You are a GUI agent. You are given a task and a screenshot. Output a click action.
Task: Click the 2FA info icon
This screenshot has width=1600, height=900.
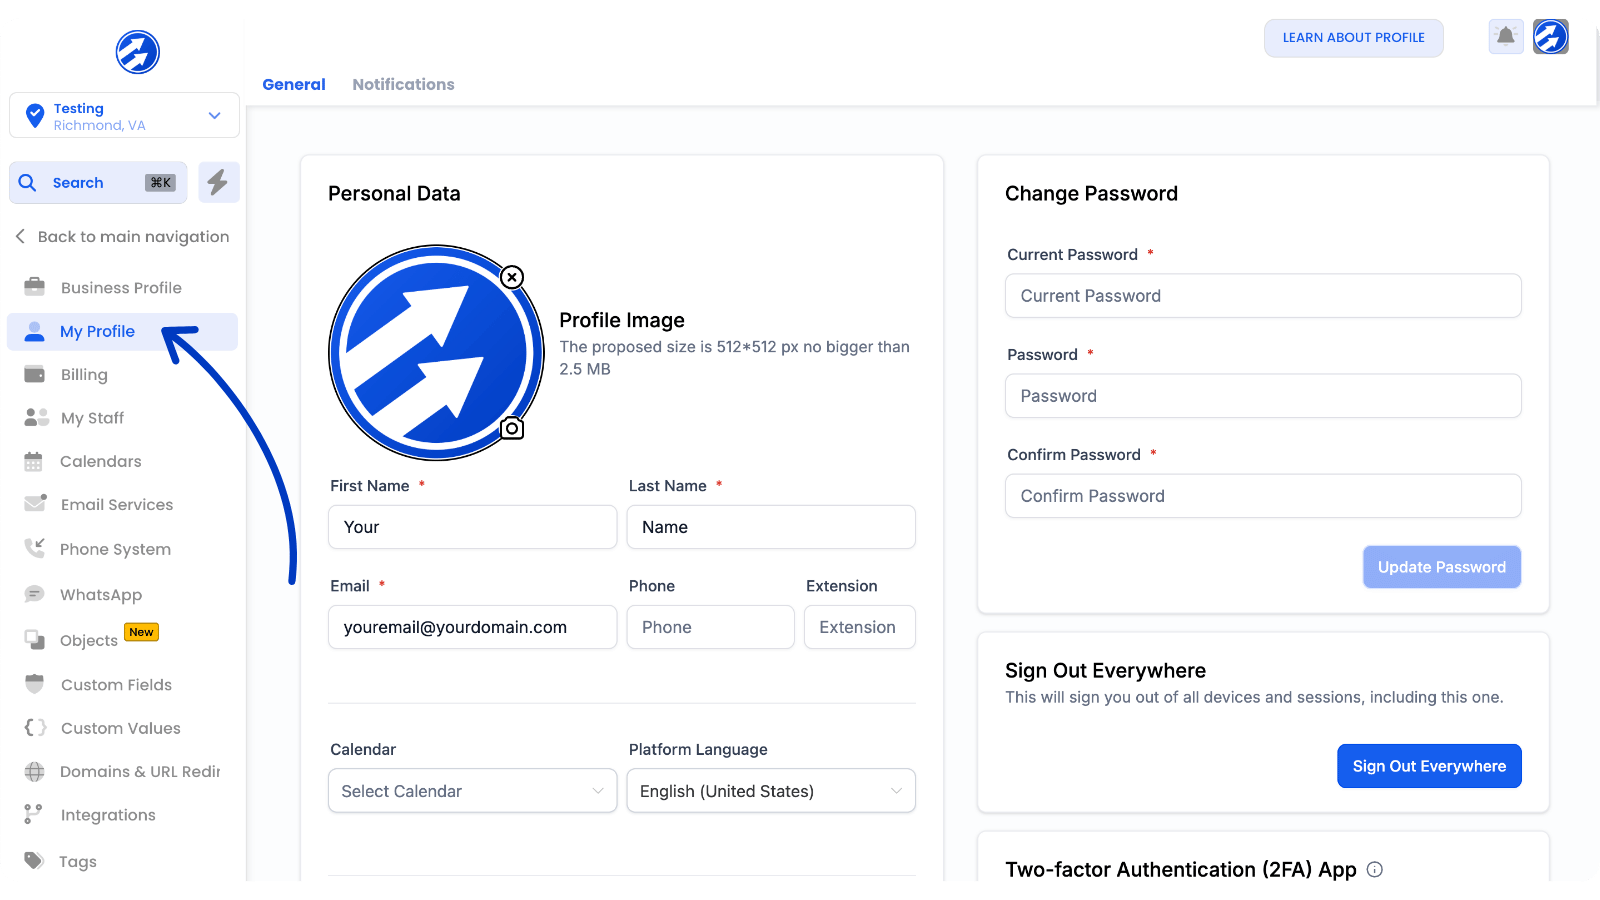click(1375, 869)
